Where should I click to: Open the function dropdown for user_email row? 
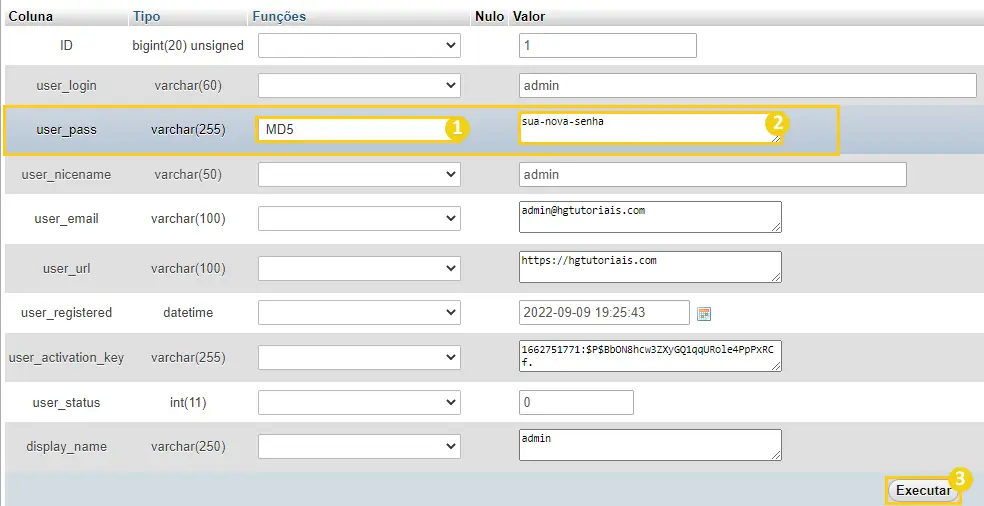[359, 218]
